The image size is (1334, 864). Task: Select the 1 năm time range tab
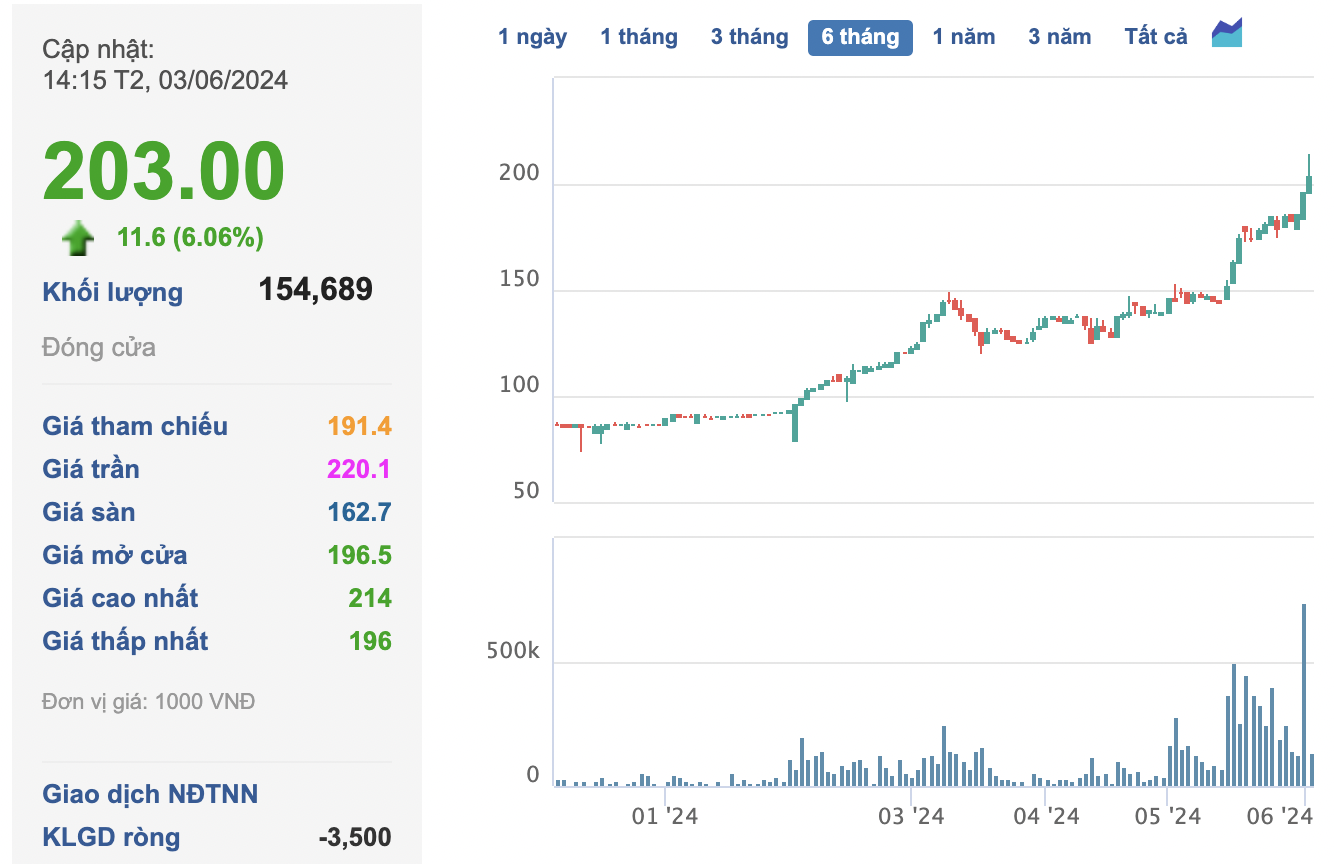coord(964,37)
